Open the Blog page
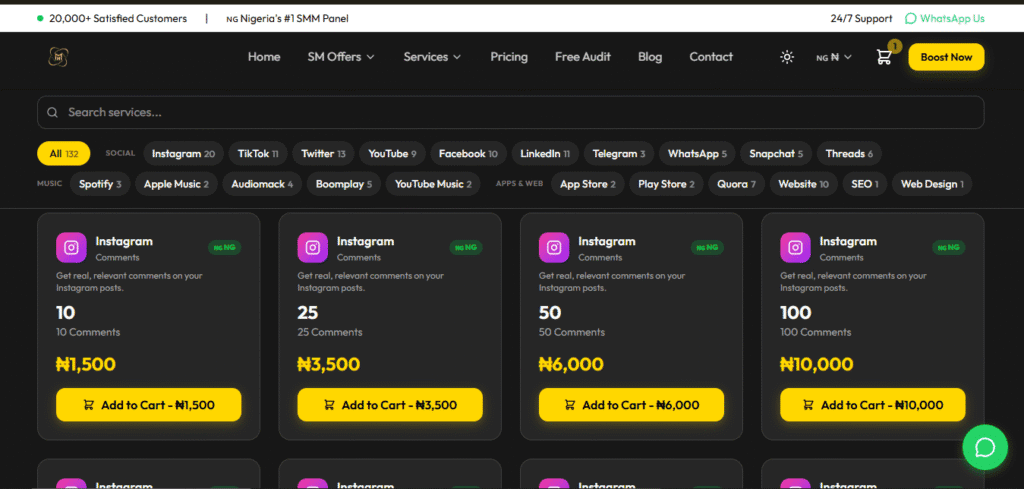Screen dimensions: 1024x489 coord(650,57)
